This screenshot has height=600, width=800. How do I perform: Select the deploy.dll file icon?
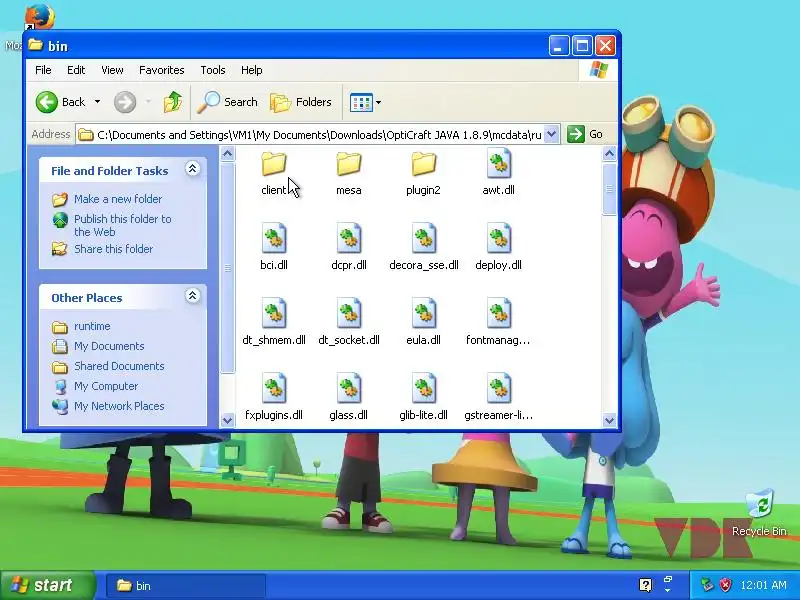click(x=498, y=238)
